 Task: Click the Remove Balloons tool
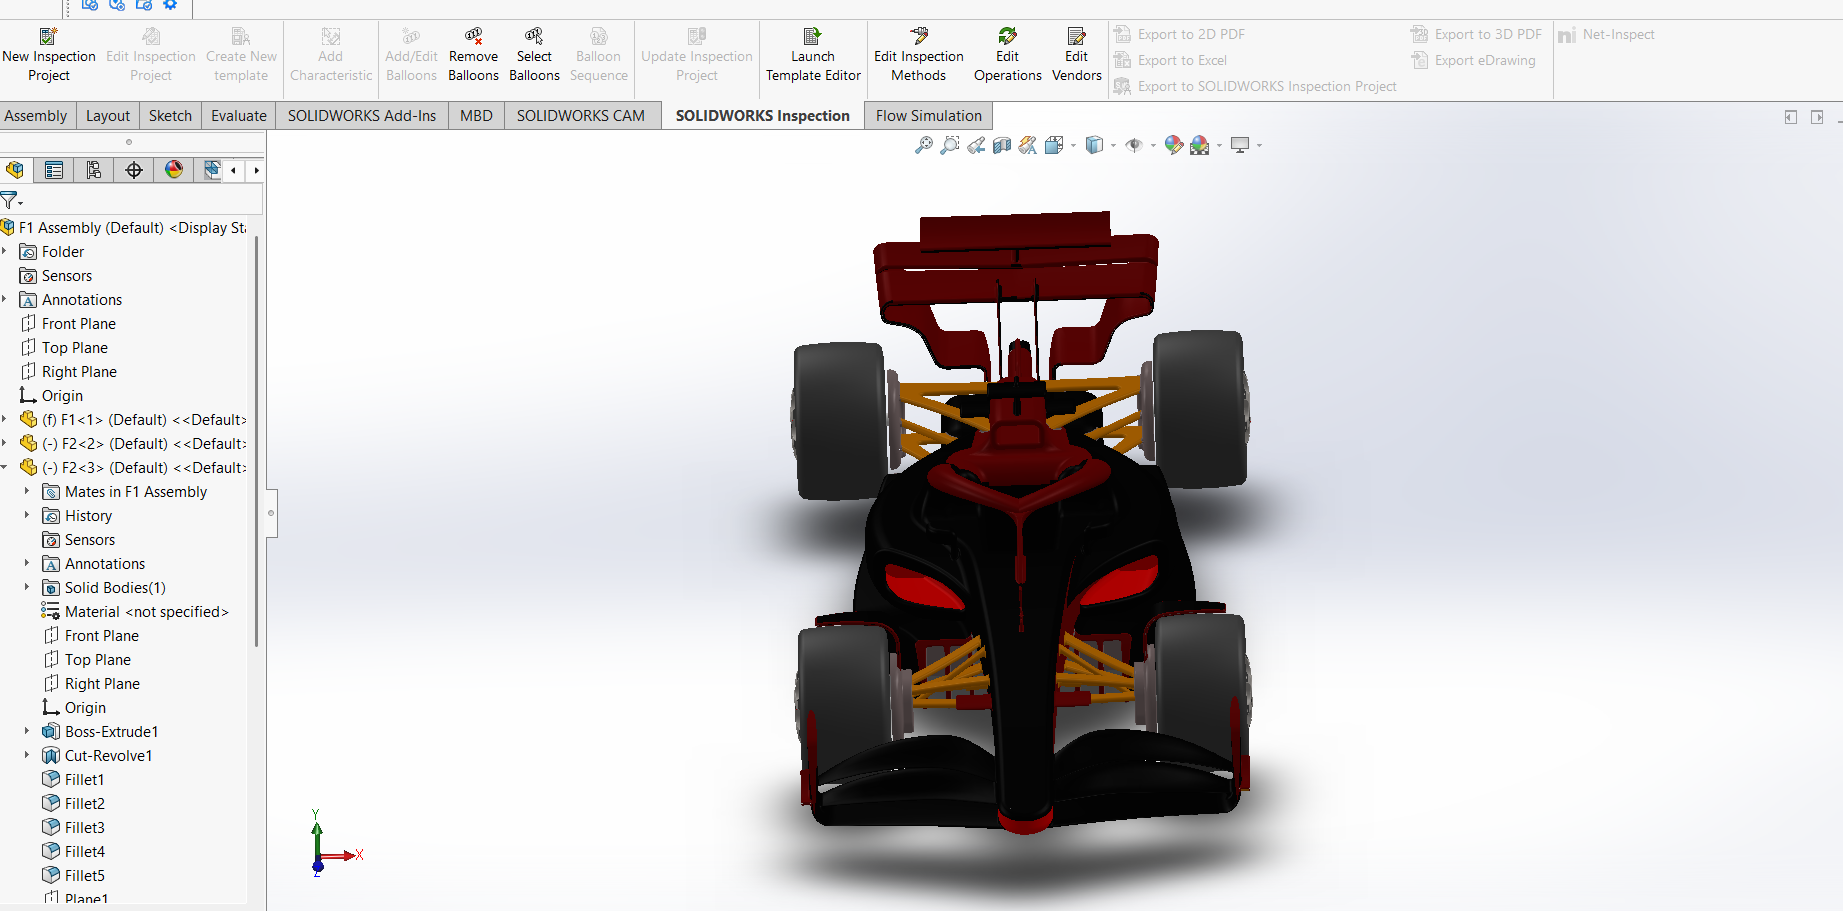point(473,55)
